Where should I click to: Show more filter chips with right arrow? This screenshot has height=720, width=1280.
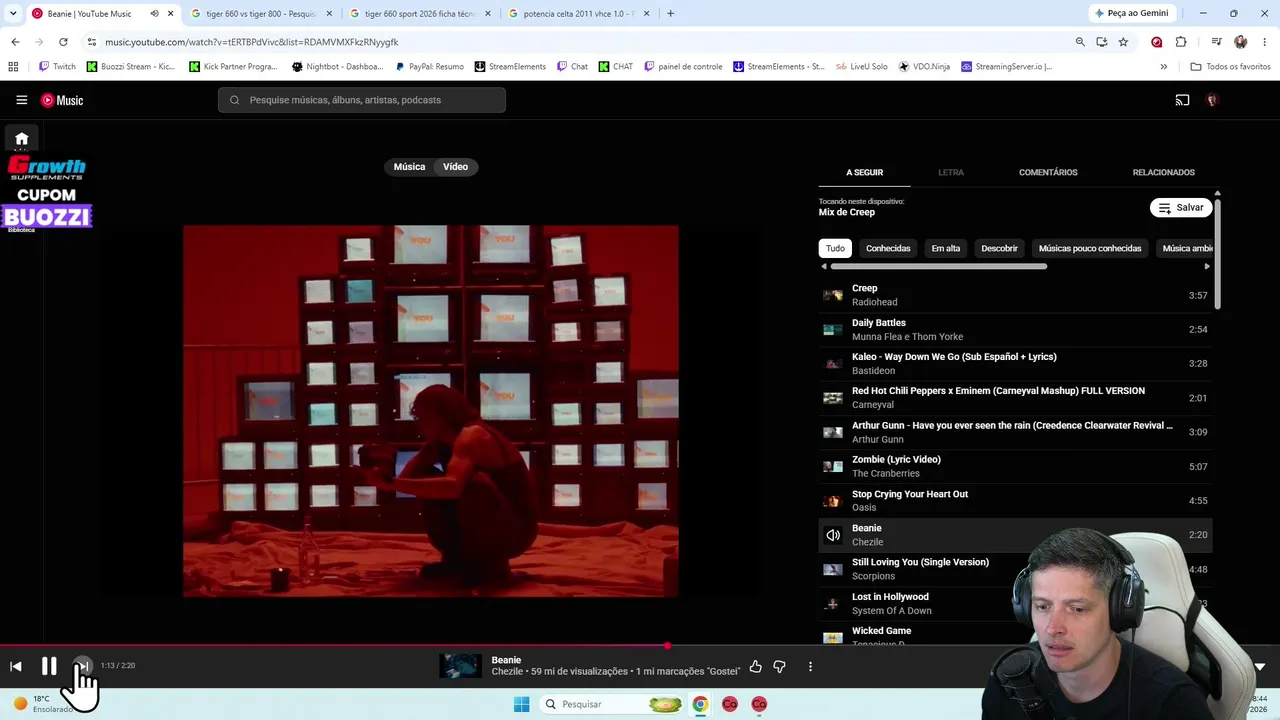(1207, 266)
